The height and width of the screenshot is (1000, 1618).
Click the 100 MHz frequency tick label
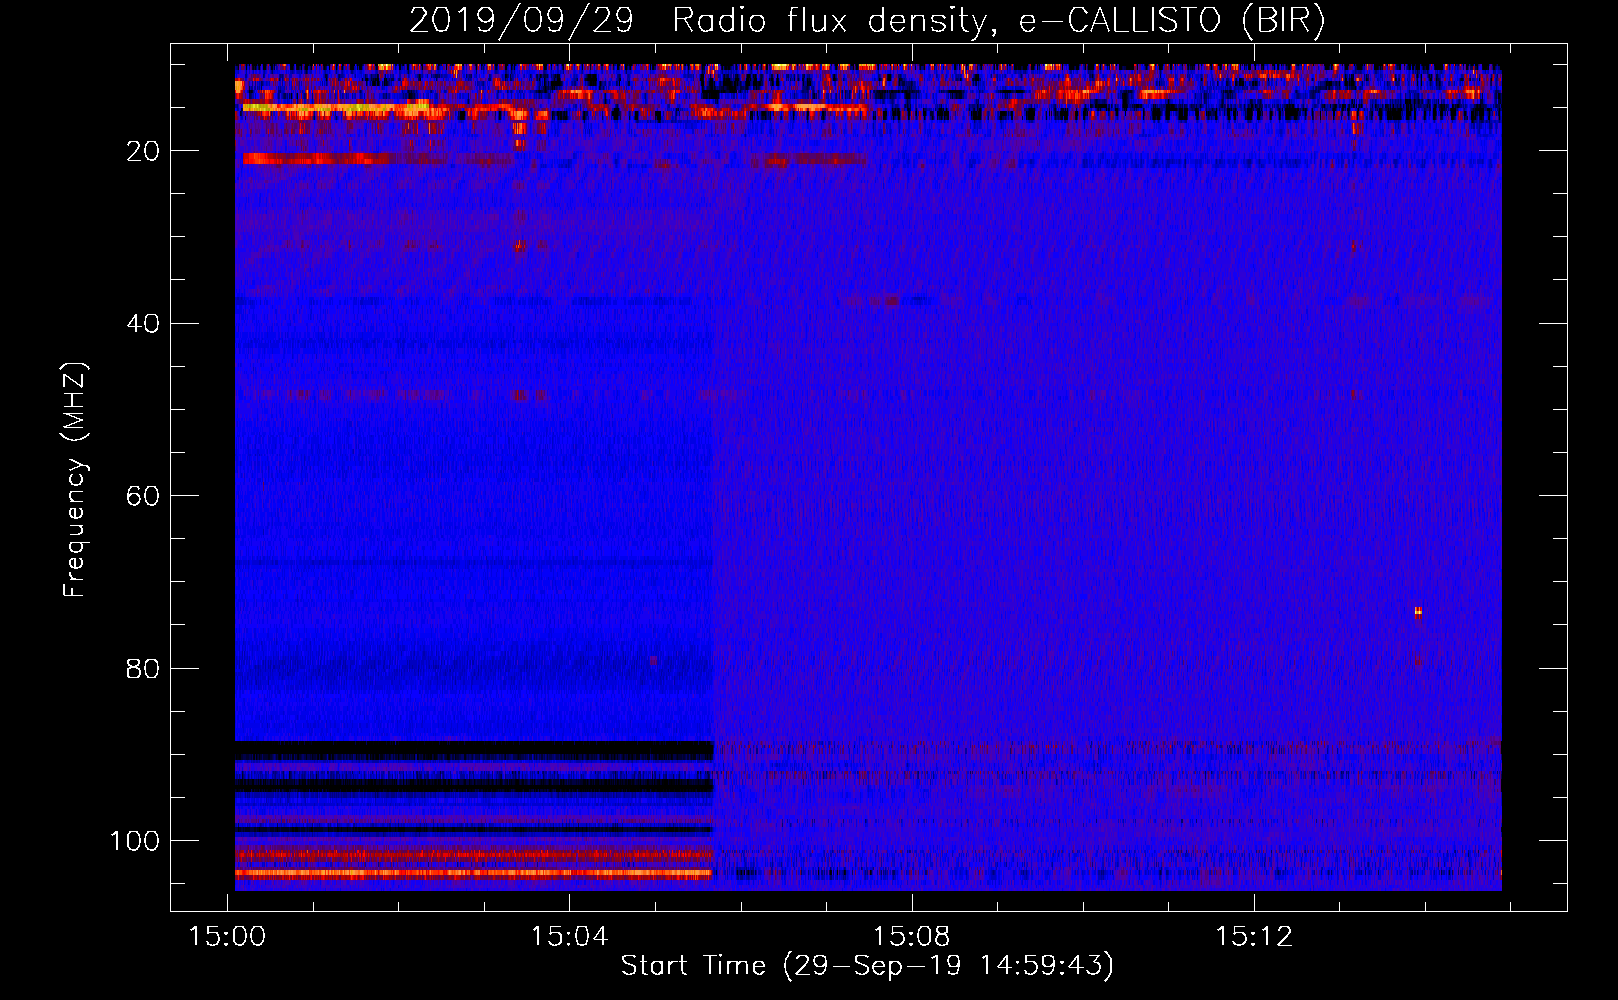(x=135, y=841)
